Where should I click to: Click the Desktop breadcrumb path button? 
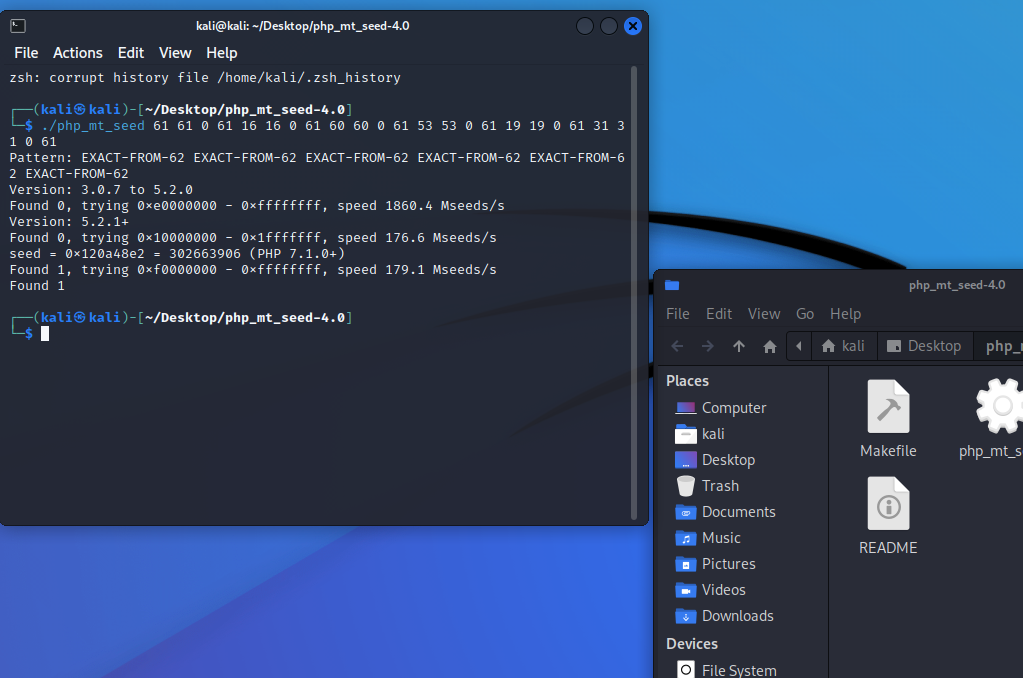pos(924,346)
